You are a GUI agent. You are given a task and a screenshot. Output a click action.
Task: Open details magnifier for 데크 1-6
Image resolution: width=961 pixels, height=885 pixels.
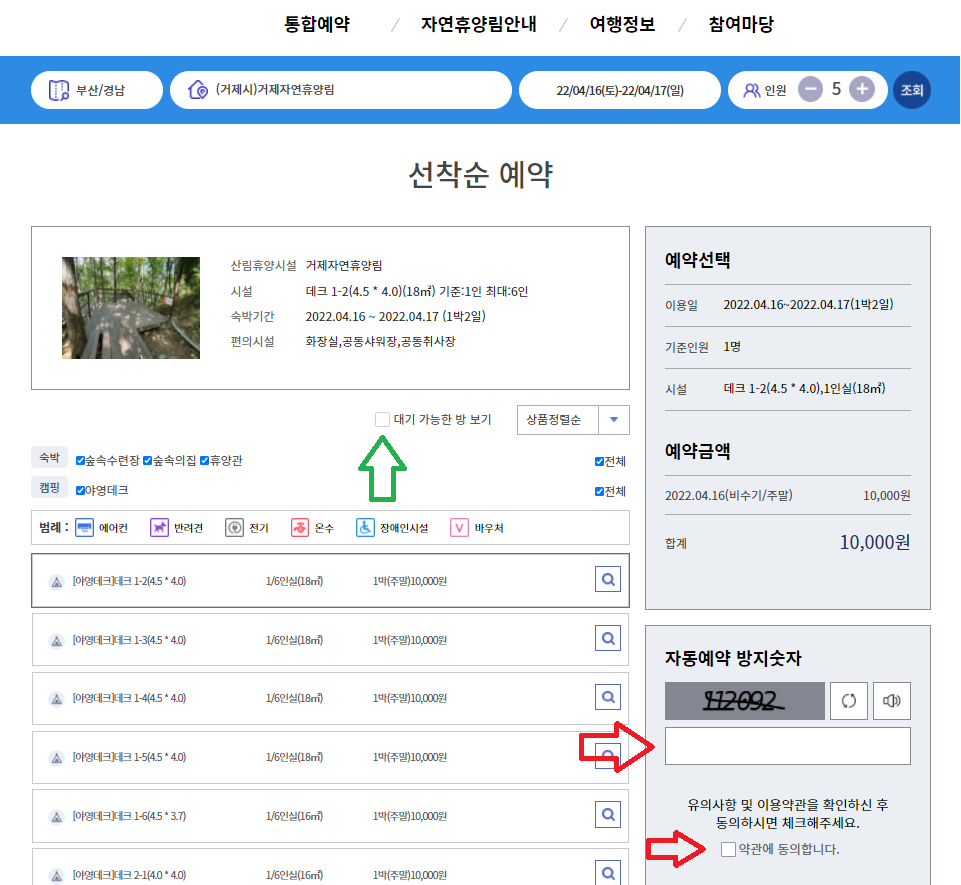(608, 815)
